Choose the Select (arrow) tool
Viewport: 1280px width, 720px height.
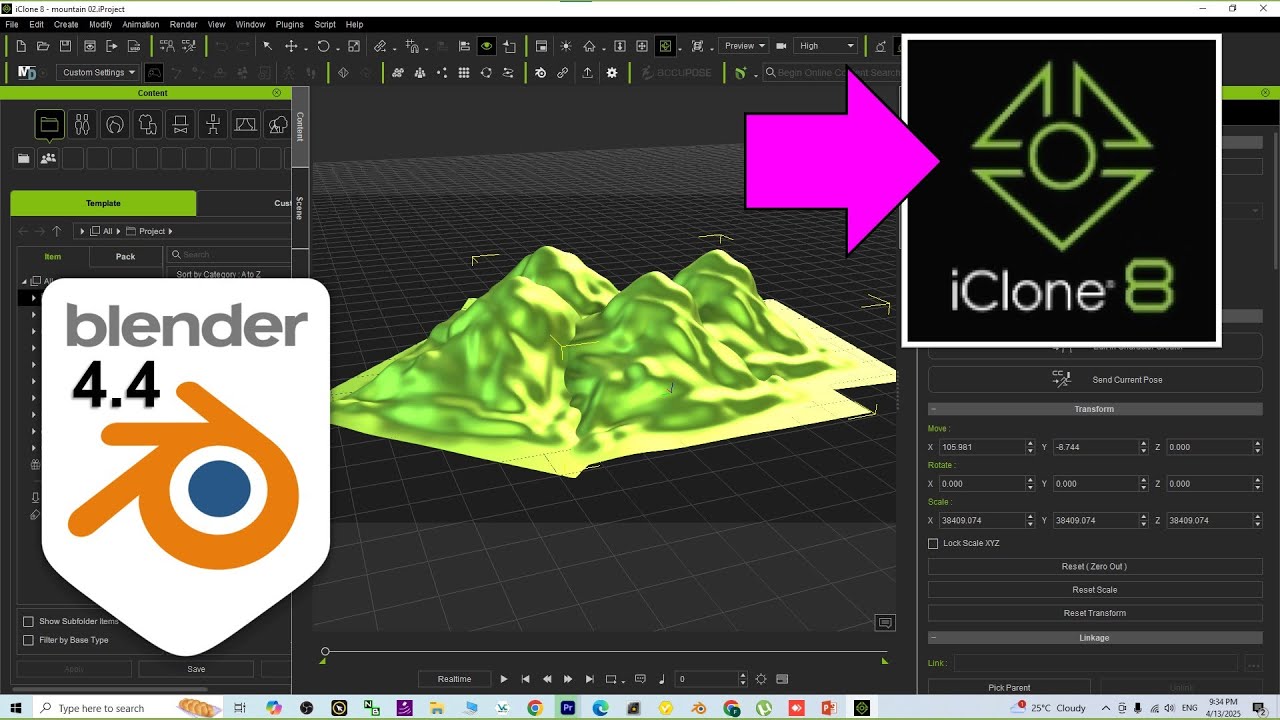(x=267, y=46)
